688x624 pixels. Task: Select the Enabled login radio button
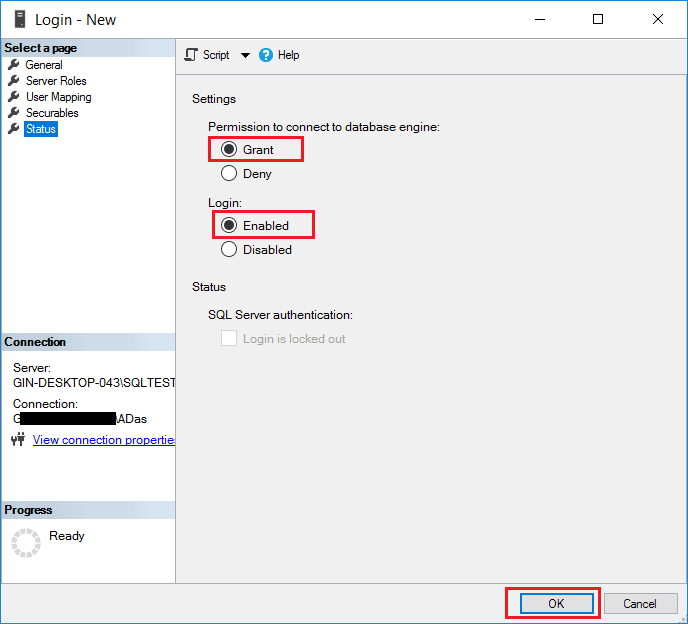tap(229, 225)
